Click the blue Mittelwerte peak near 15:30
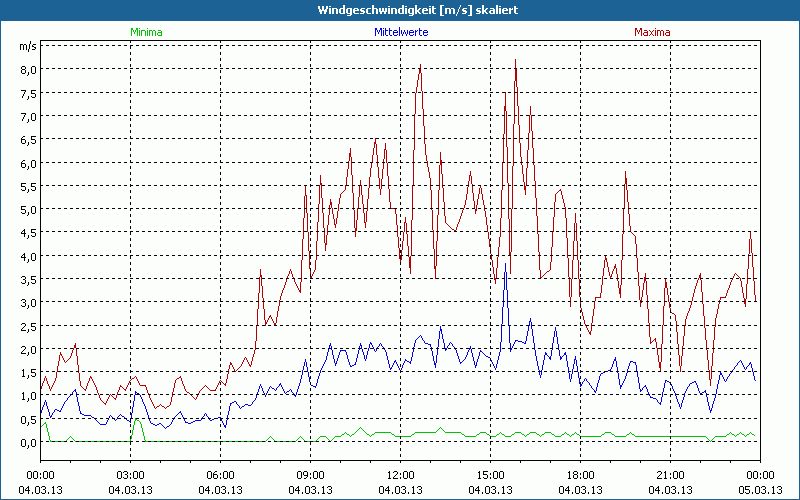Image resolution: width=800 pixels, height=500 pixels. pyautogui.click(x=505, y=264)
